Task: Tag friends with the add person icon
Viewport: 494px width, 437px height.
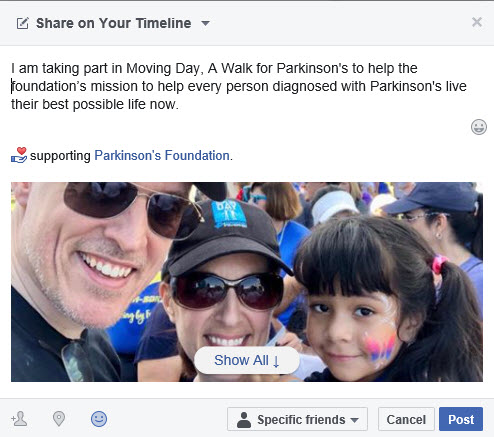Action: pos(19,419)
